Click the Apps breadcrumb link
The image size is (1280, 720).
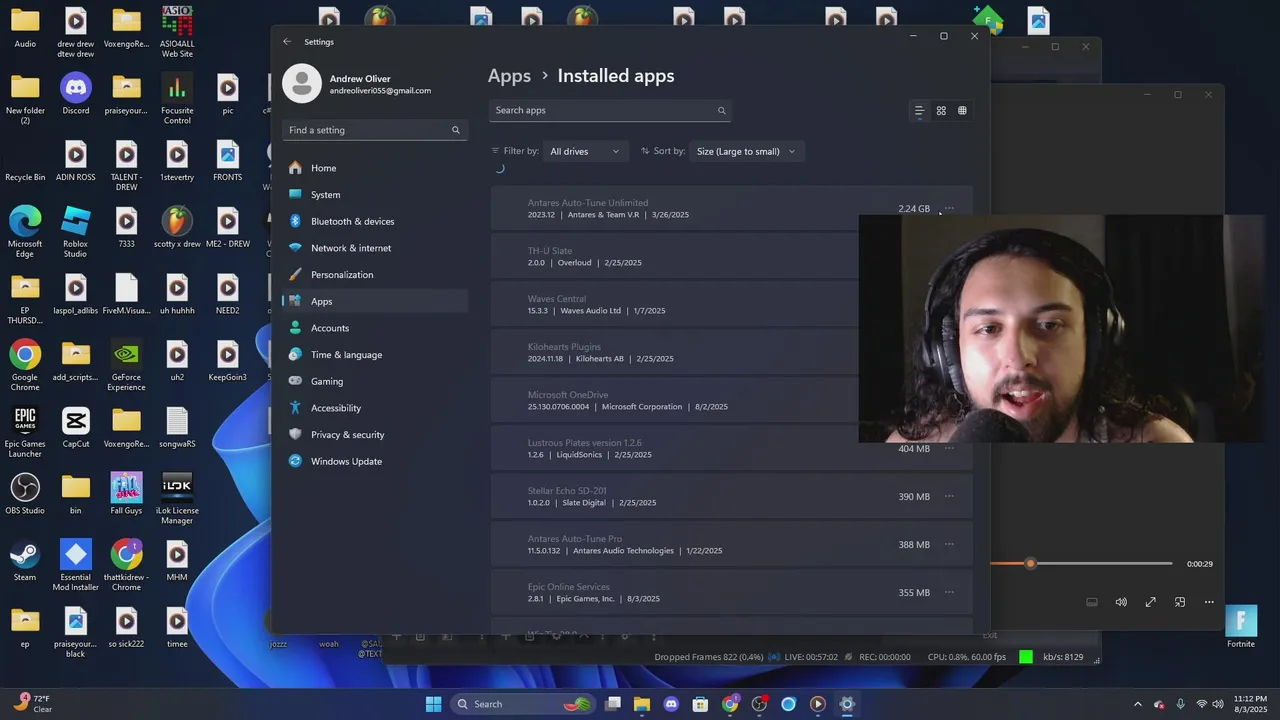(x=509, y=76)
